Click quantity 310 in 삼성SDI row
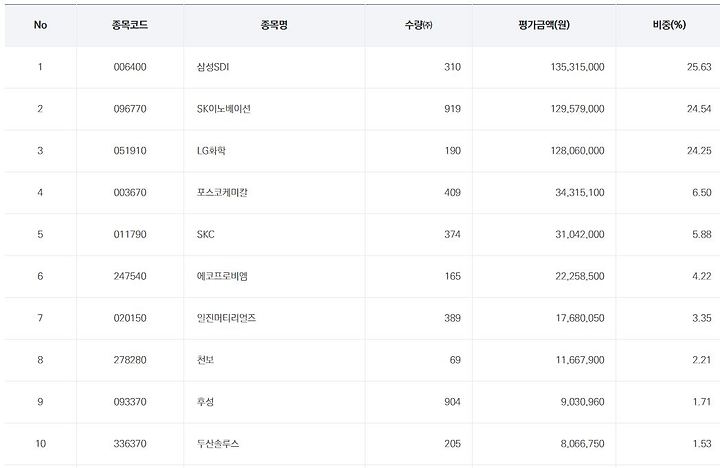This screenshot has height=468, width=720. tap(452, 67)
